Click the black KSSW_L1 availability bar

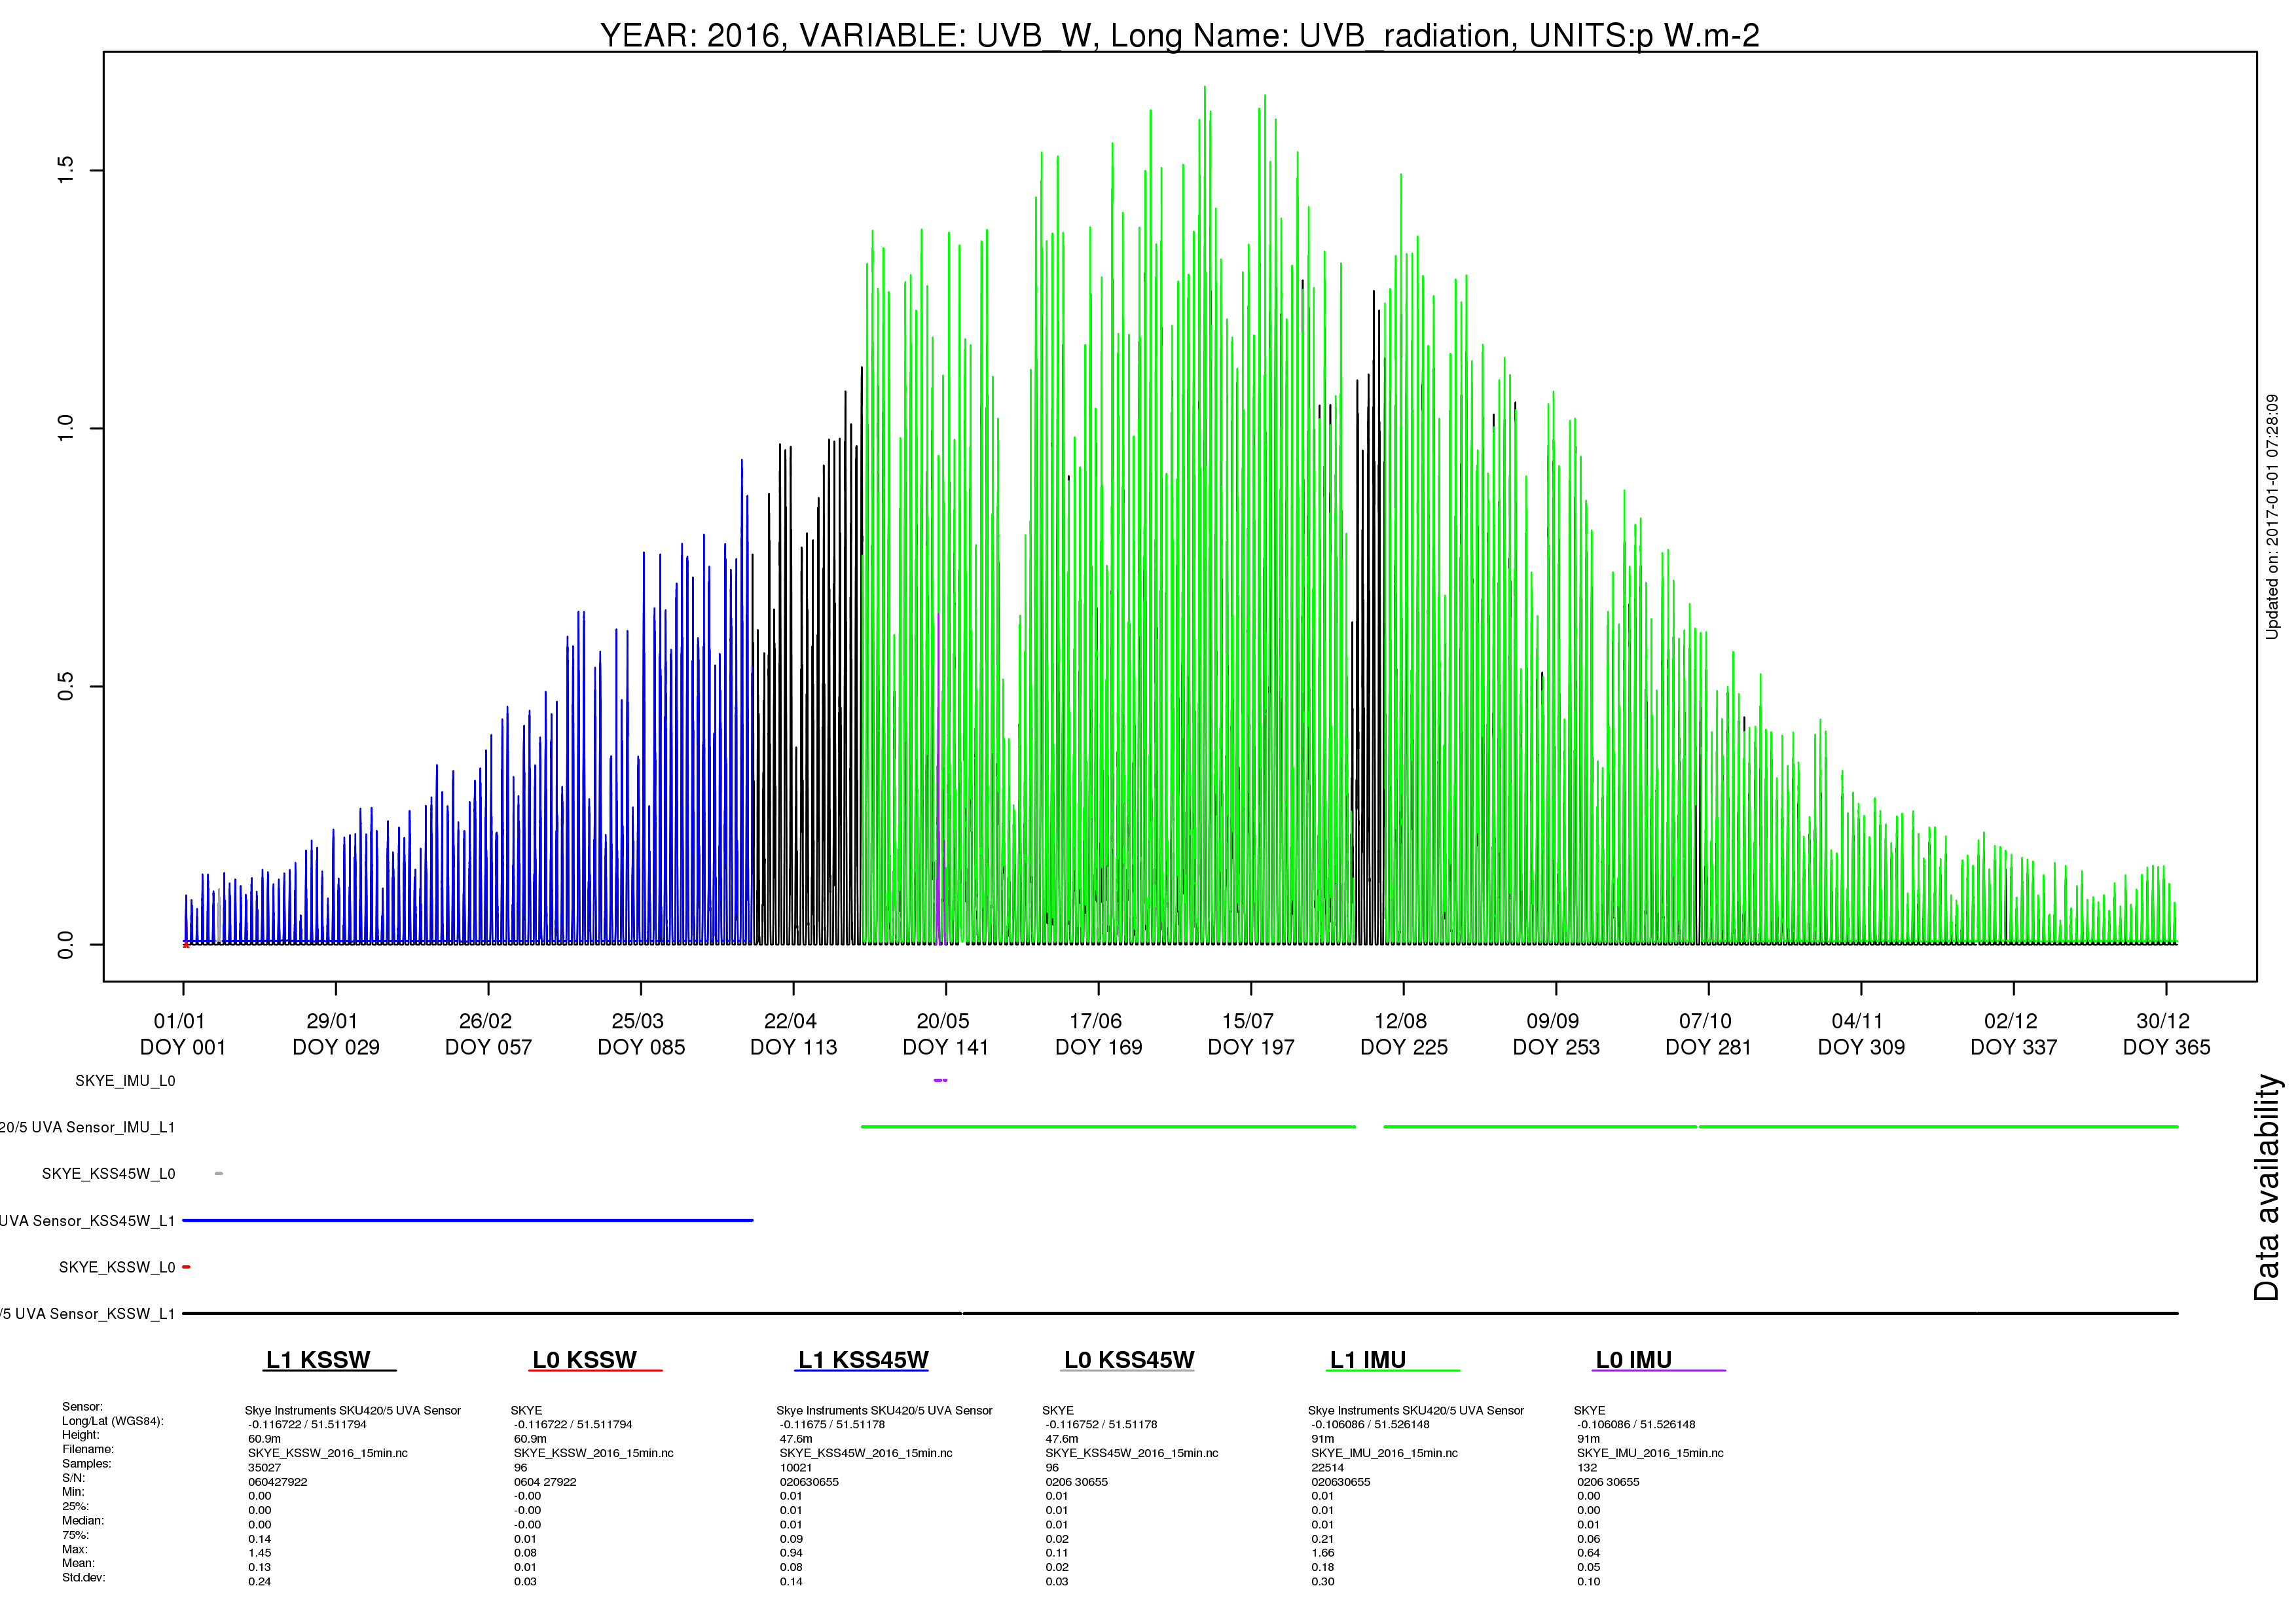tap(1180, 1313)
